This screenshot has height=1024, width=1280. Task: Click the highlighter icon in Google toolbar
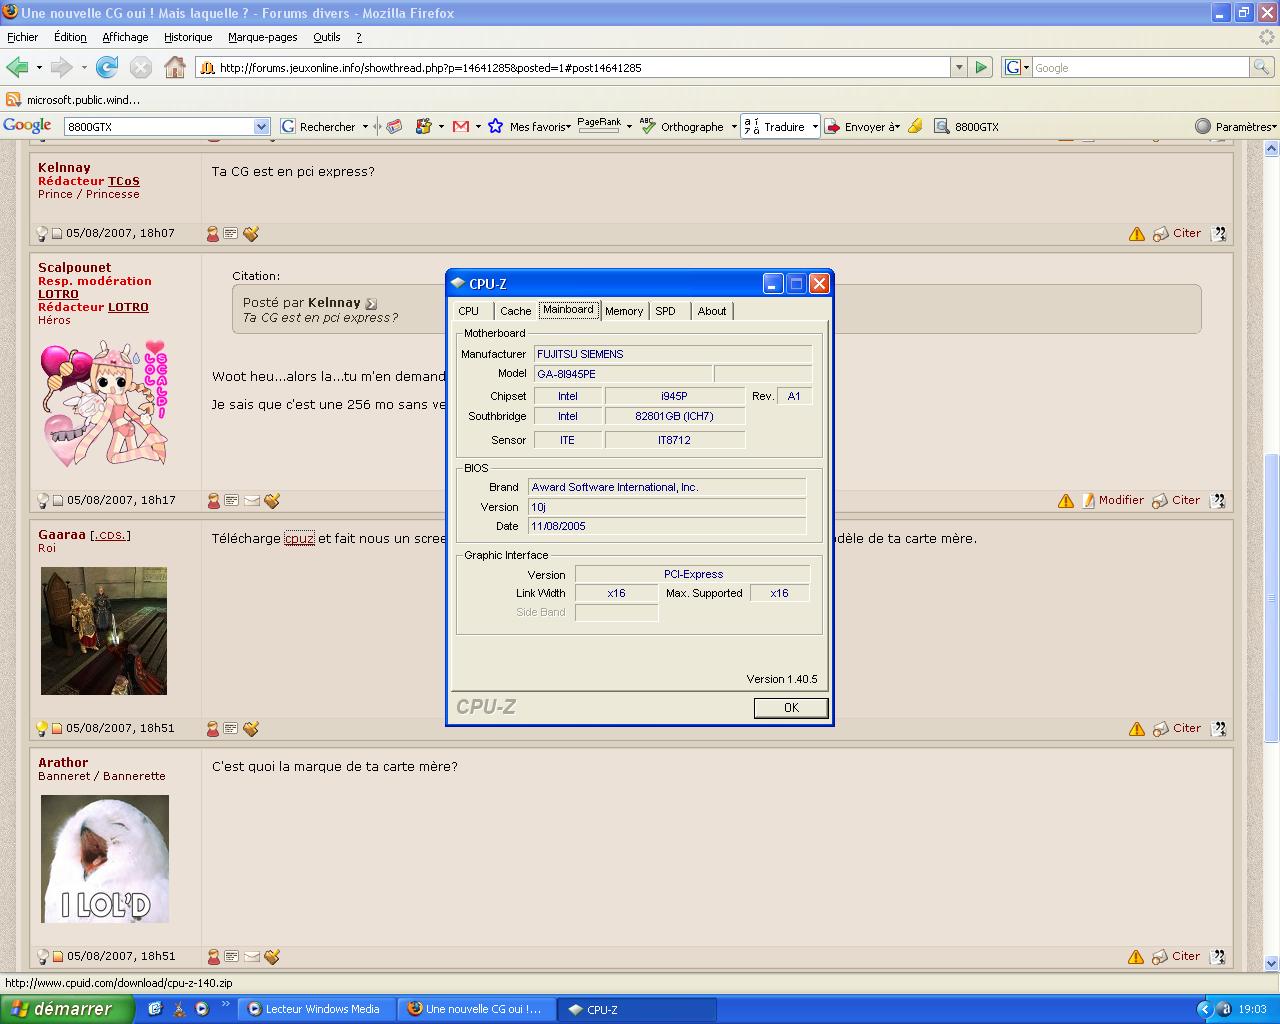pyautogui.click(x=915, y=126)
